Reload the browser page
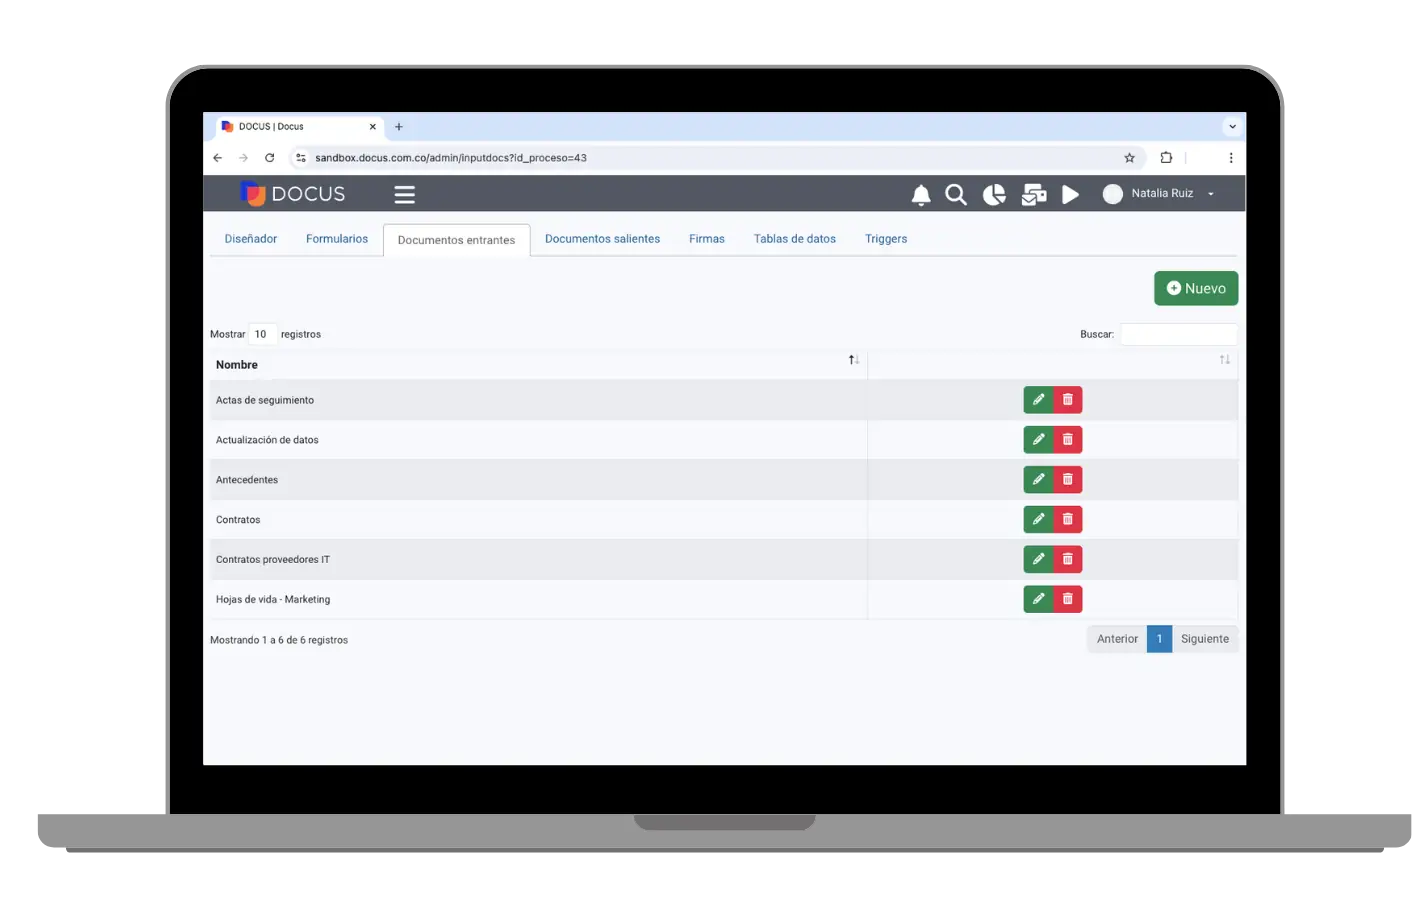 tap(269, 158)
